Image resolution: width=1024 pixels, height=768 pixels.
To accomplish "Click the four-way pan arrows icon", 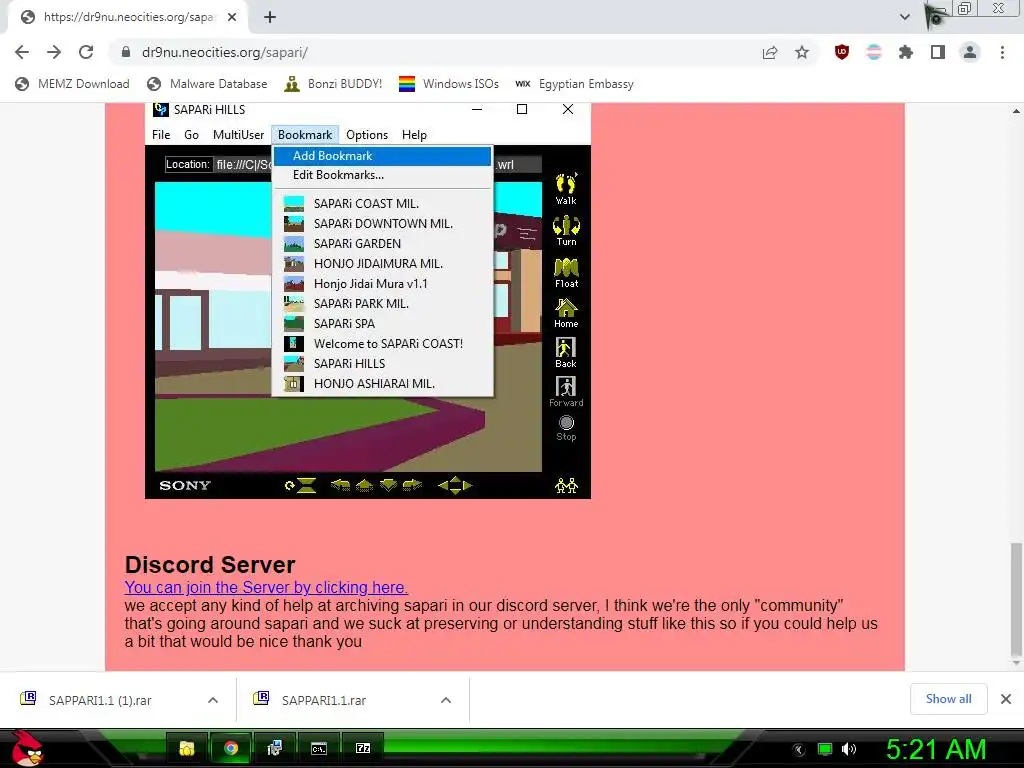I will pyautogui.click(x=455, y=485).
